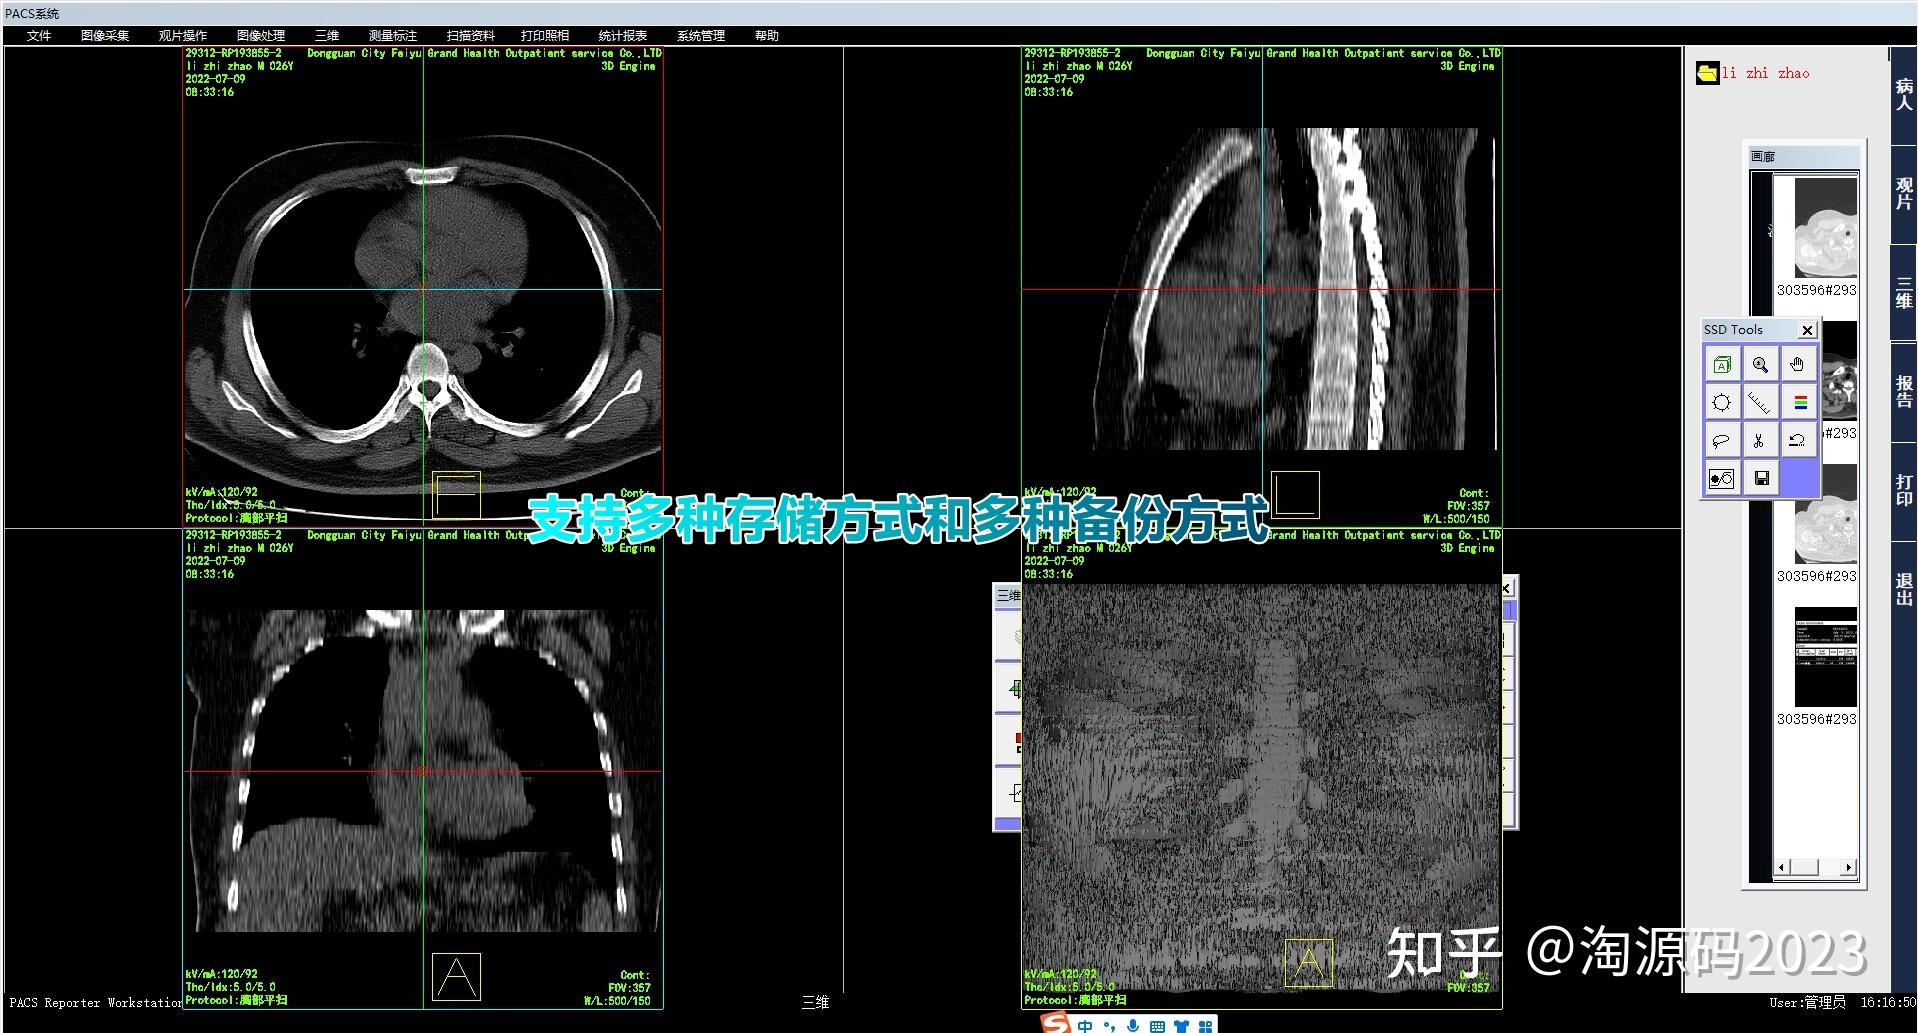Switch to the 病人 sidebar tab
Viewport: 1918px width, 1033px height.
click(x=1904, y=95)
